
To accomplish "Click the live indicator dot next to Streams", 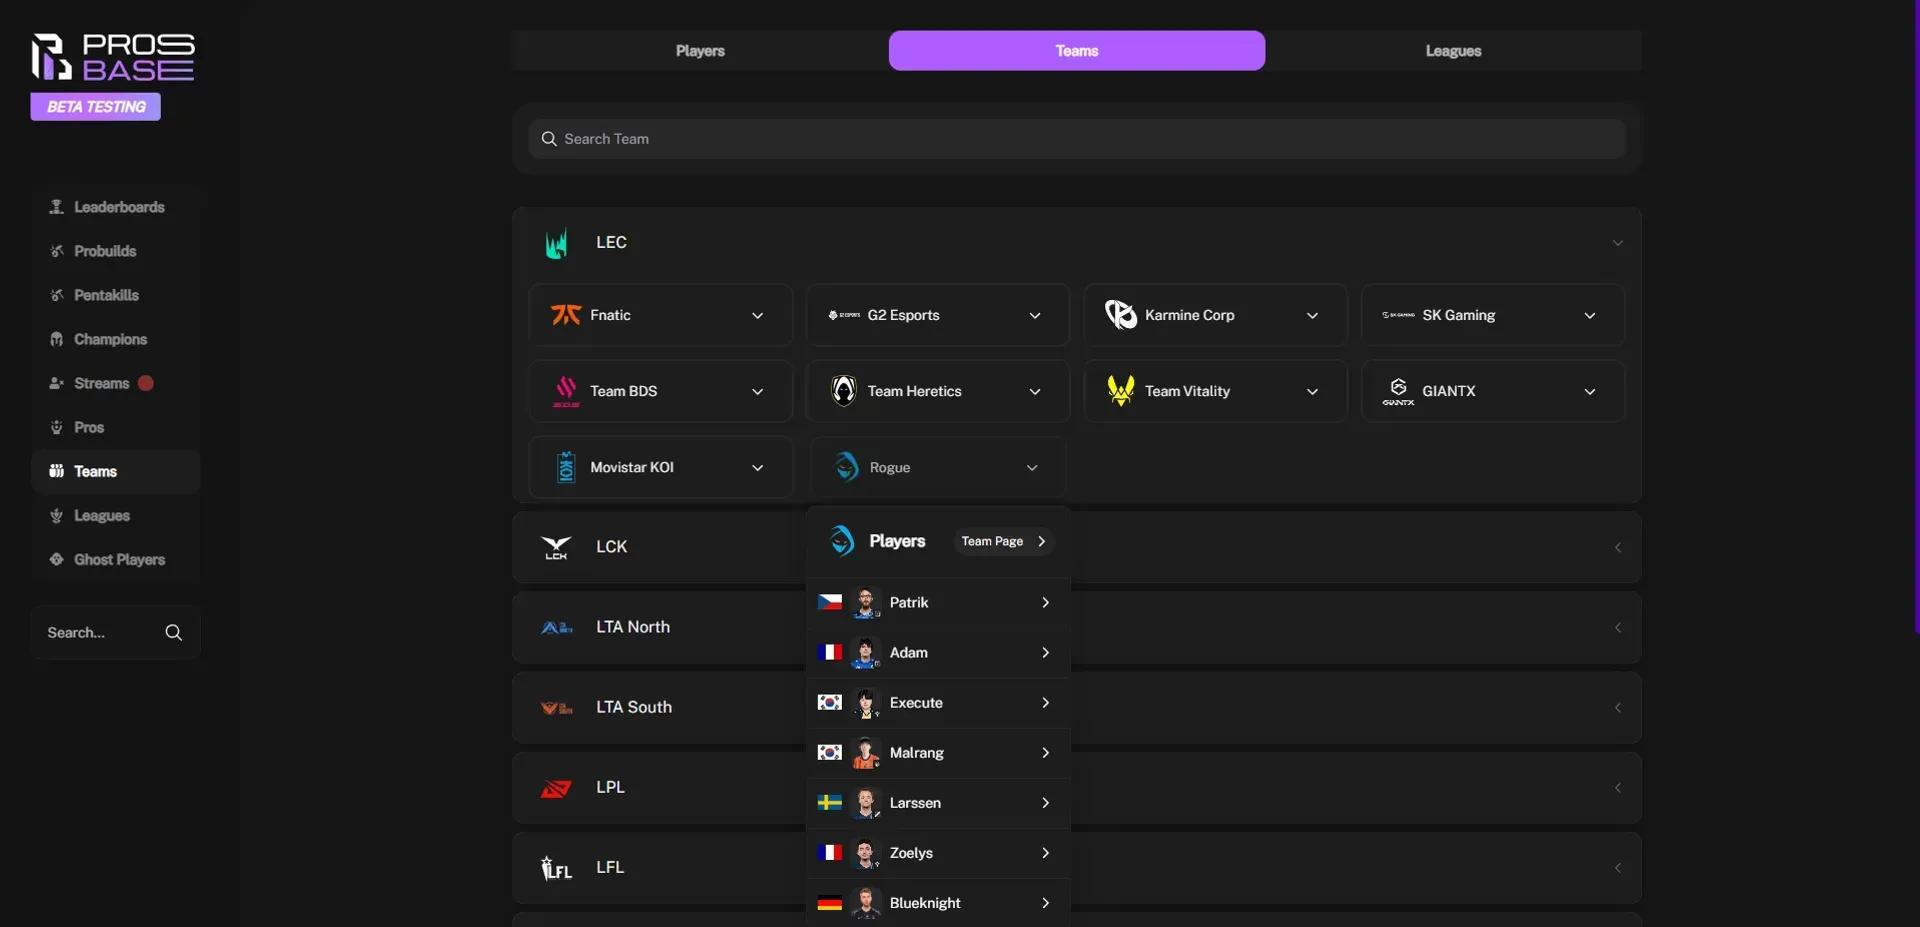I will (145, 383).
